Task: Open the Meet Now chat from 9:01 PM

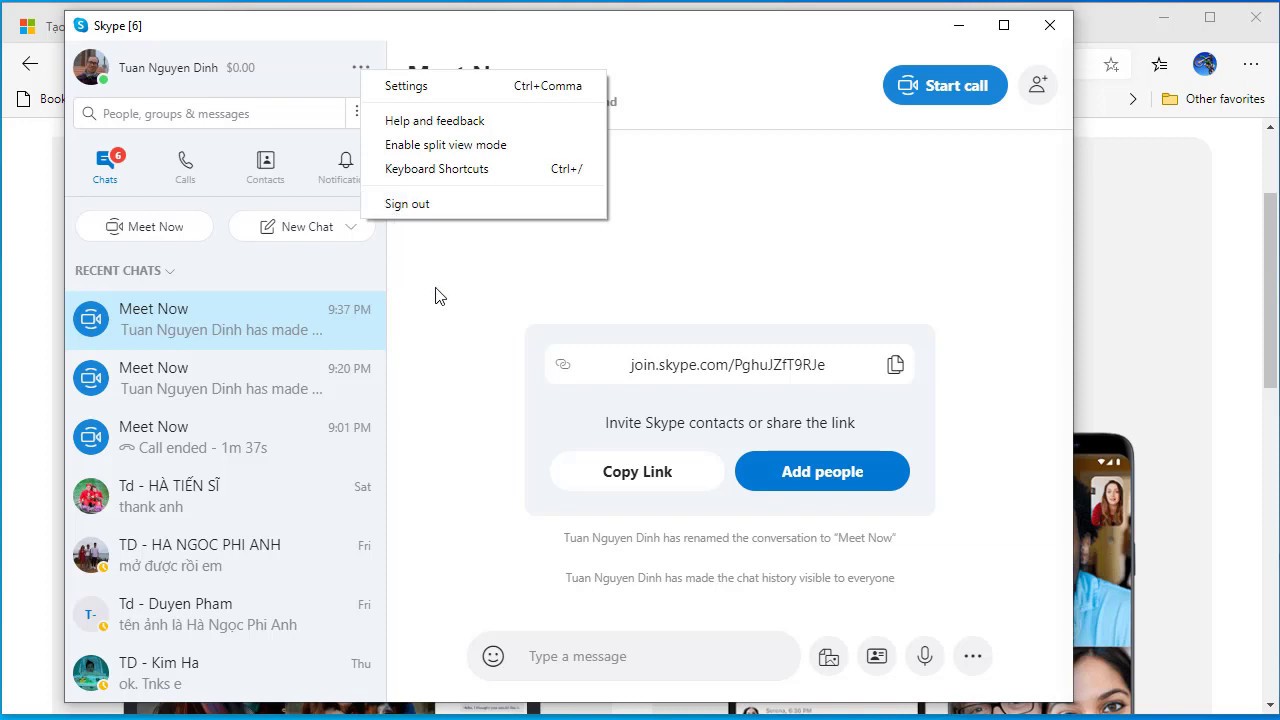Action: tap(225, 438)
